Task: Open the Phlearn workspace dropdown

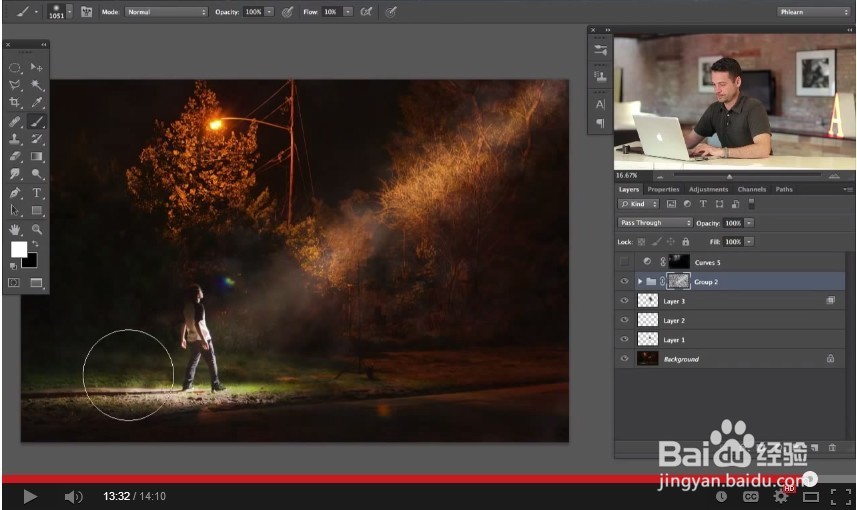Action: point(813,11)
